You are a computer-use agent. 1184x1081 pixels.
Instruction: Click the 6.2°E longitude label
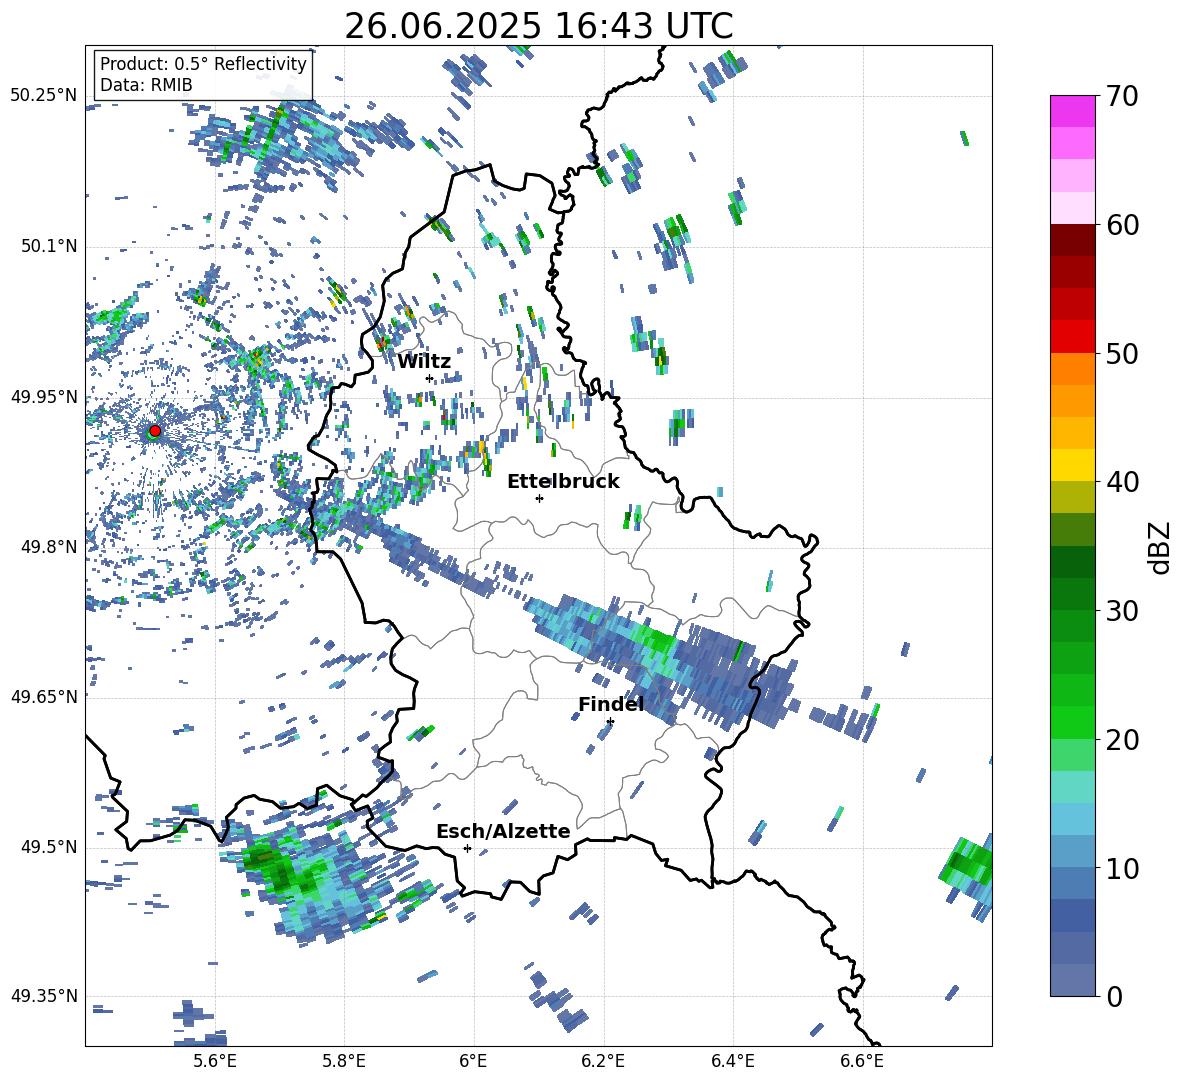coord(603,1061)
